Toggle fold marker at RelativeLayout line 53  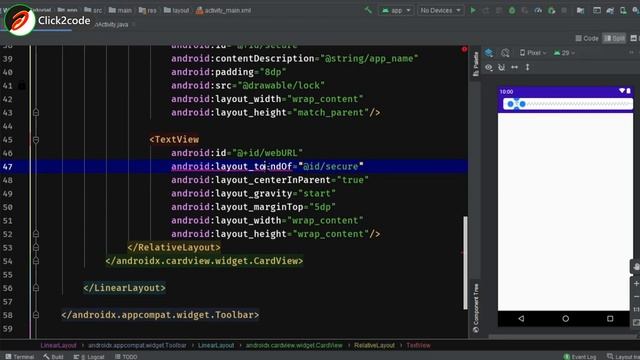36,247
